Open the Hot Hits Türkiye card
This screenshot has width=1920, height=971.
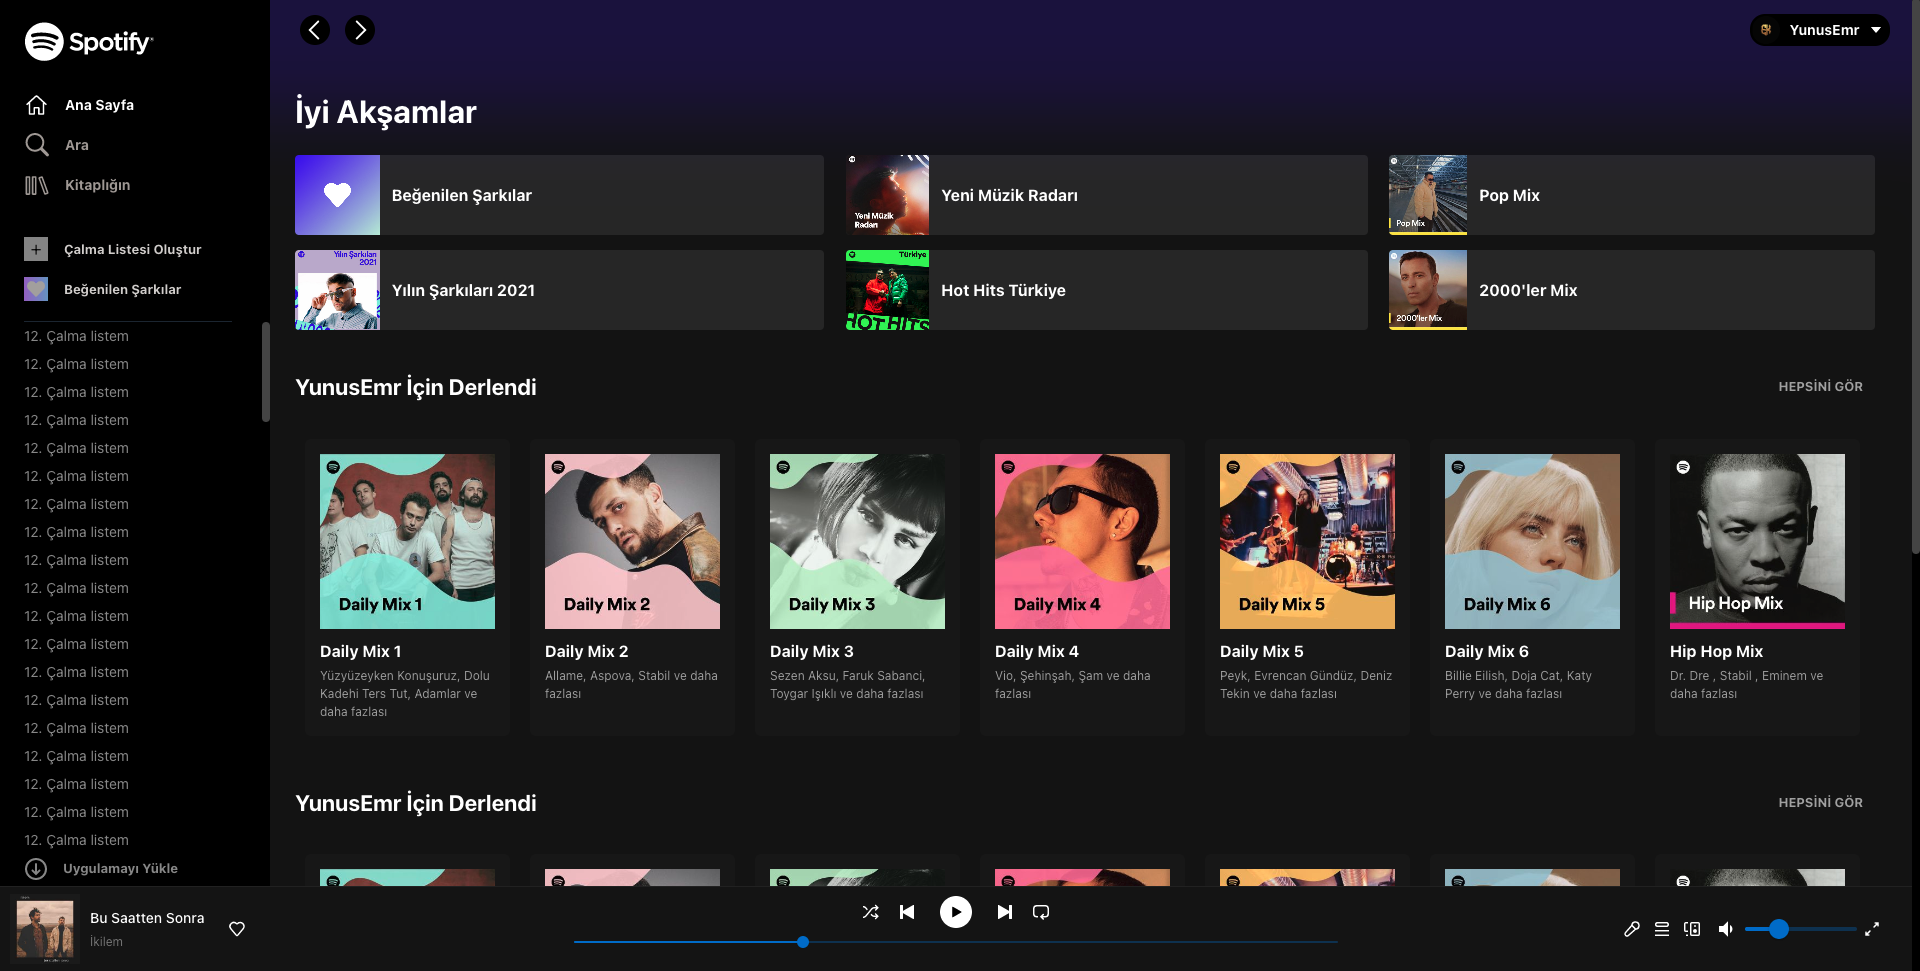pos(1106,290)
